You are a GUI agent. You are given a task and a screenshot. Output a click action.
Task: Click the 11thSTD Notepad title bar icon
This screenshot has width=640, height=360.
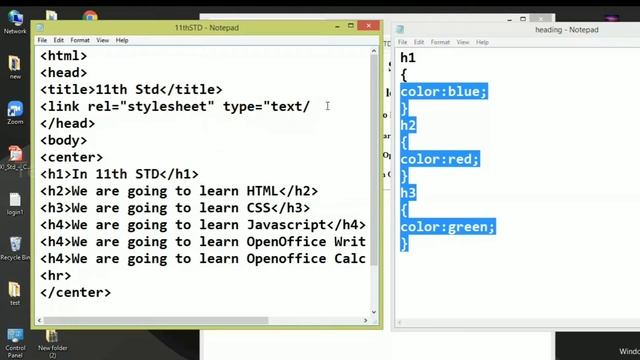tap(40, 28)
